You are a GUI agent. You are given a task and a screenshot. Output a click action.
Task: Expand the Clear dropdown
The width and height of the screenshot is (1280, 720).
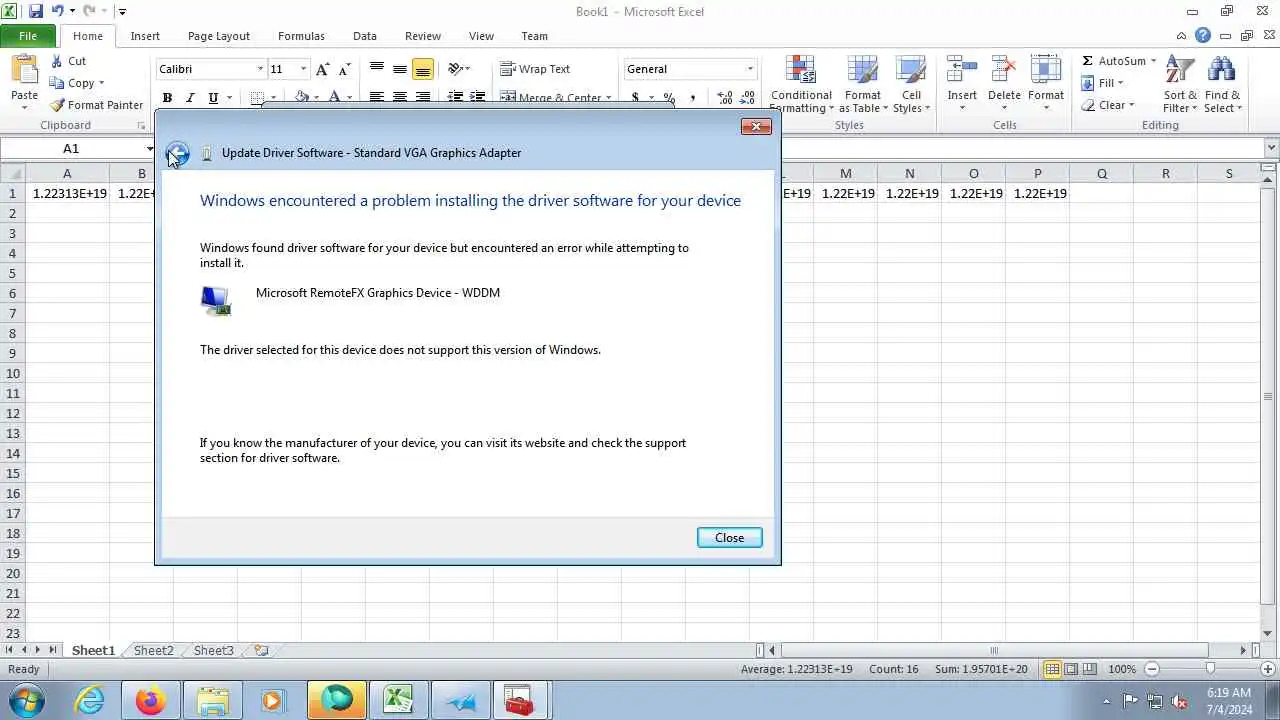tap(1131, 105)
